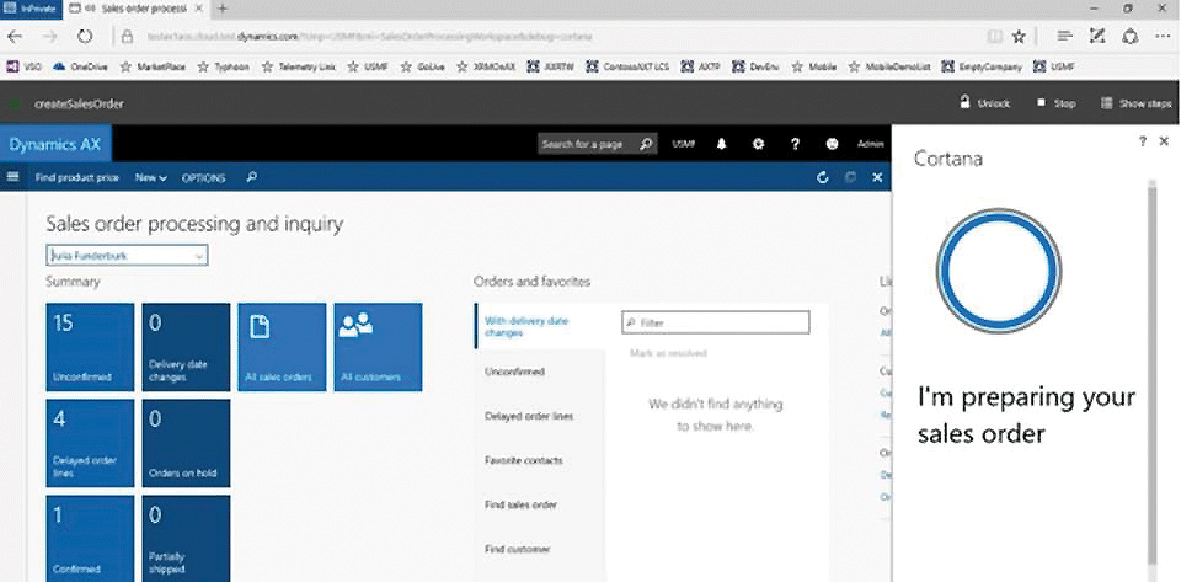Open the 4 Delayed order lines tile
The width and height of the screenshot is (1181, 582).
[x=90, y=443]
